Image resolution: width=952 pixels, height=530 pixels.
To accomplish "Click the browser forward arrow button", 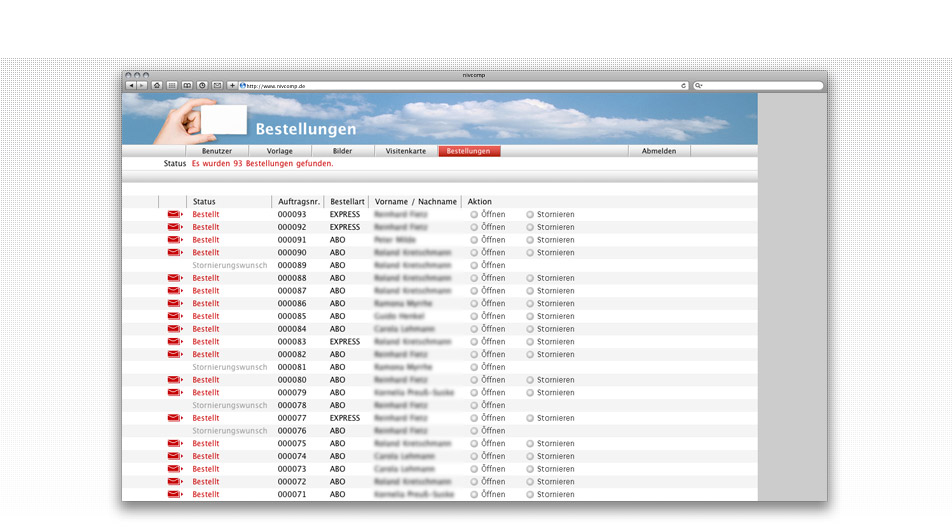I will coord(142,86).
